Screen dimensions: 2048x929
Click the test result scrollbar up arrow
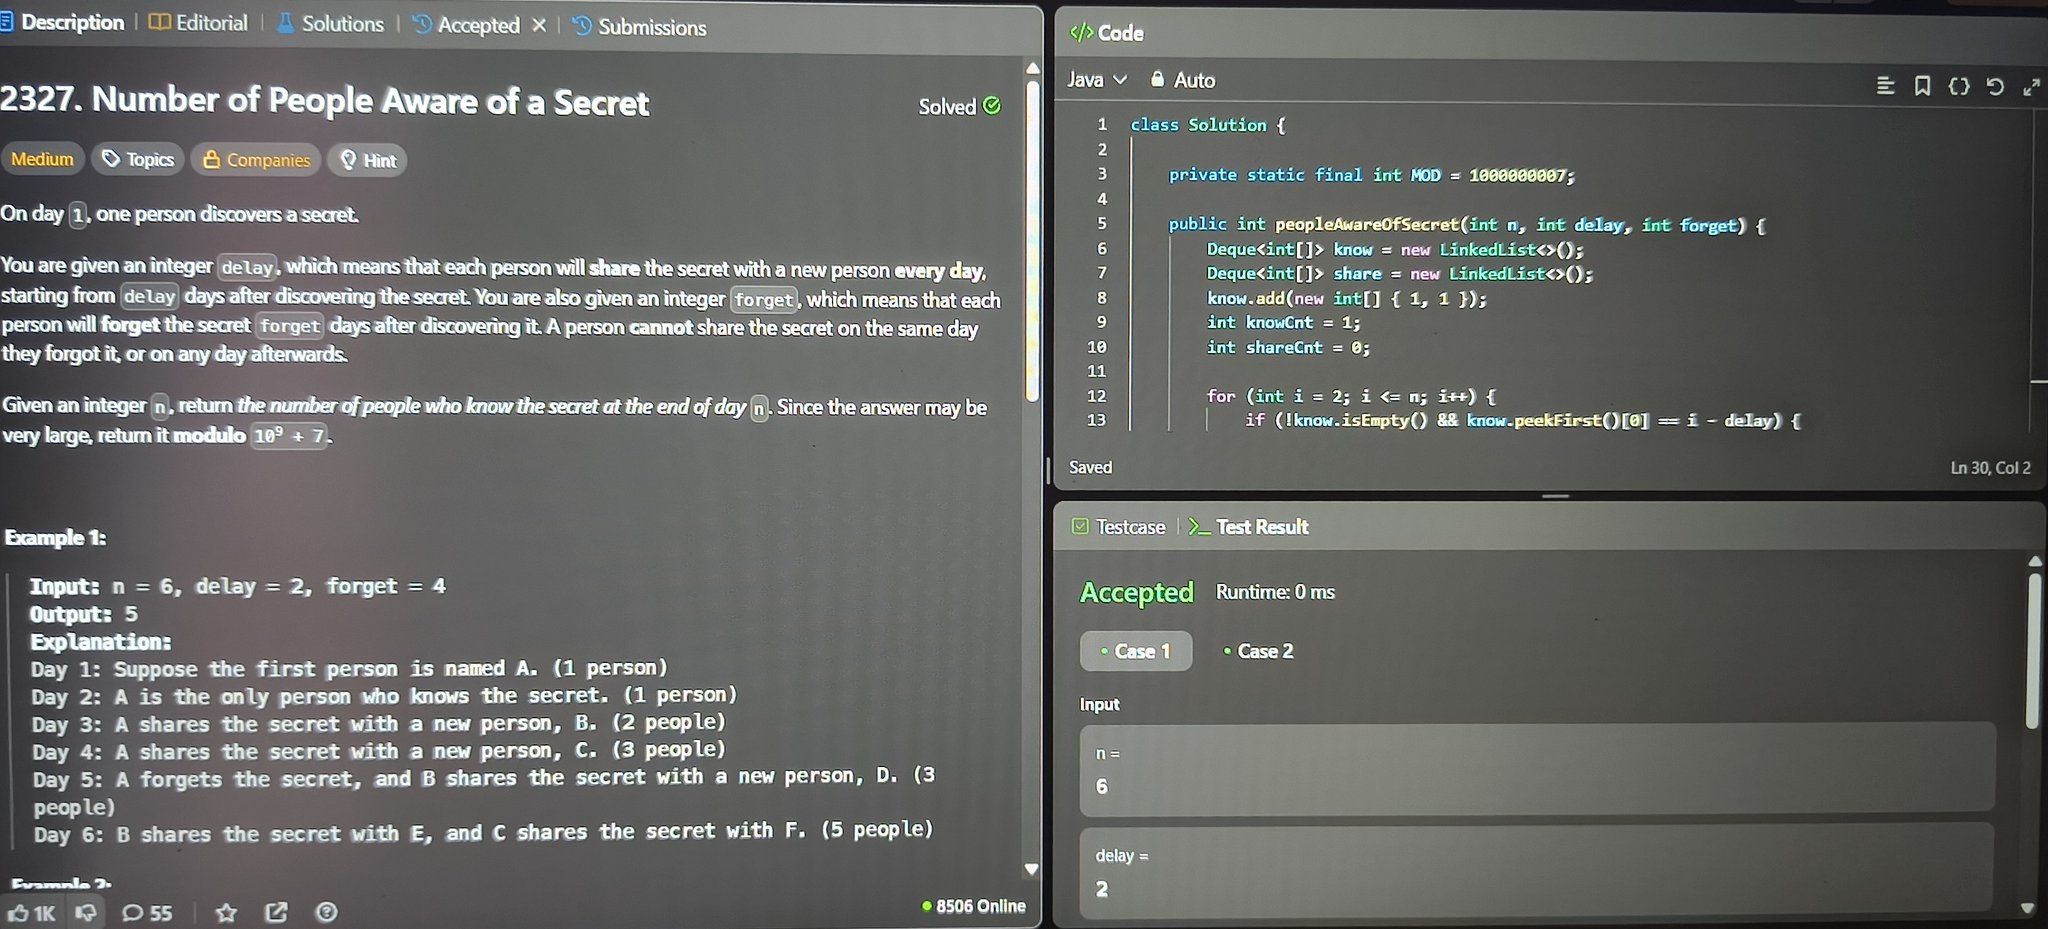point(2035,561)
